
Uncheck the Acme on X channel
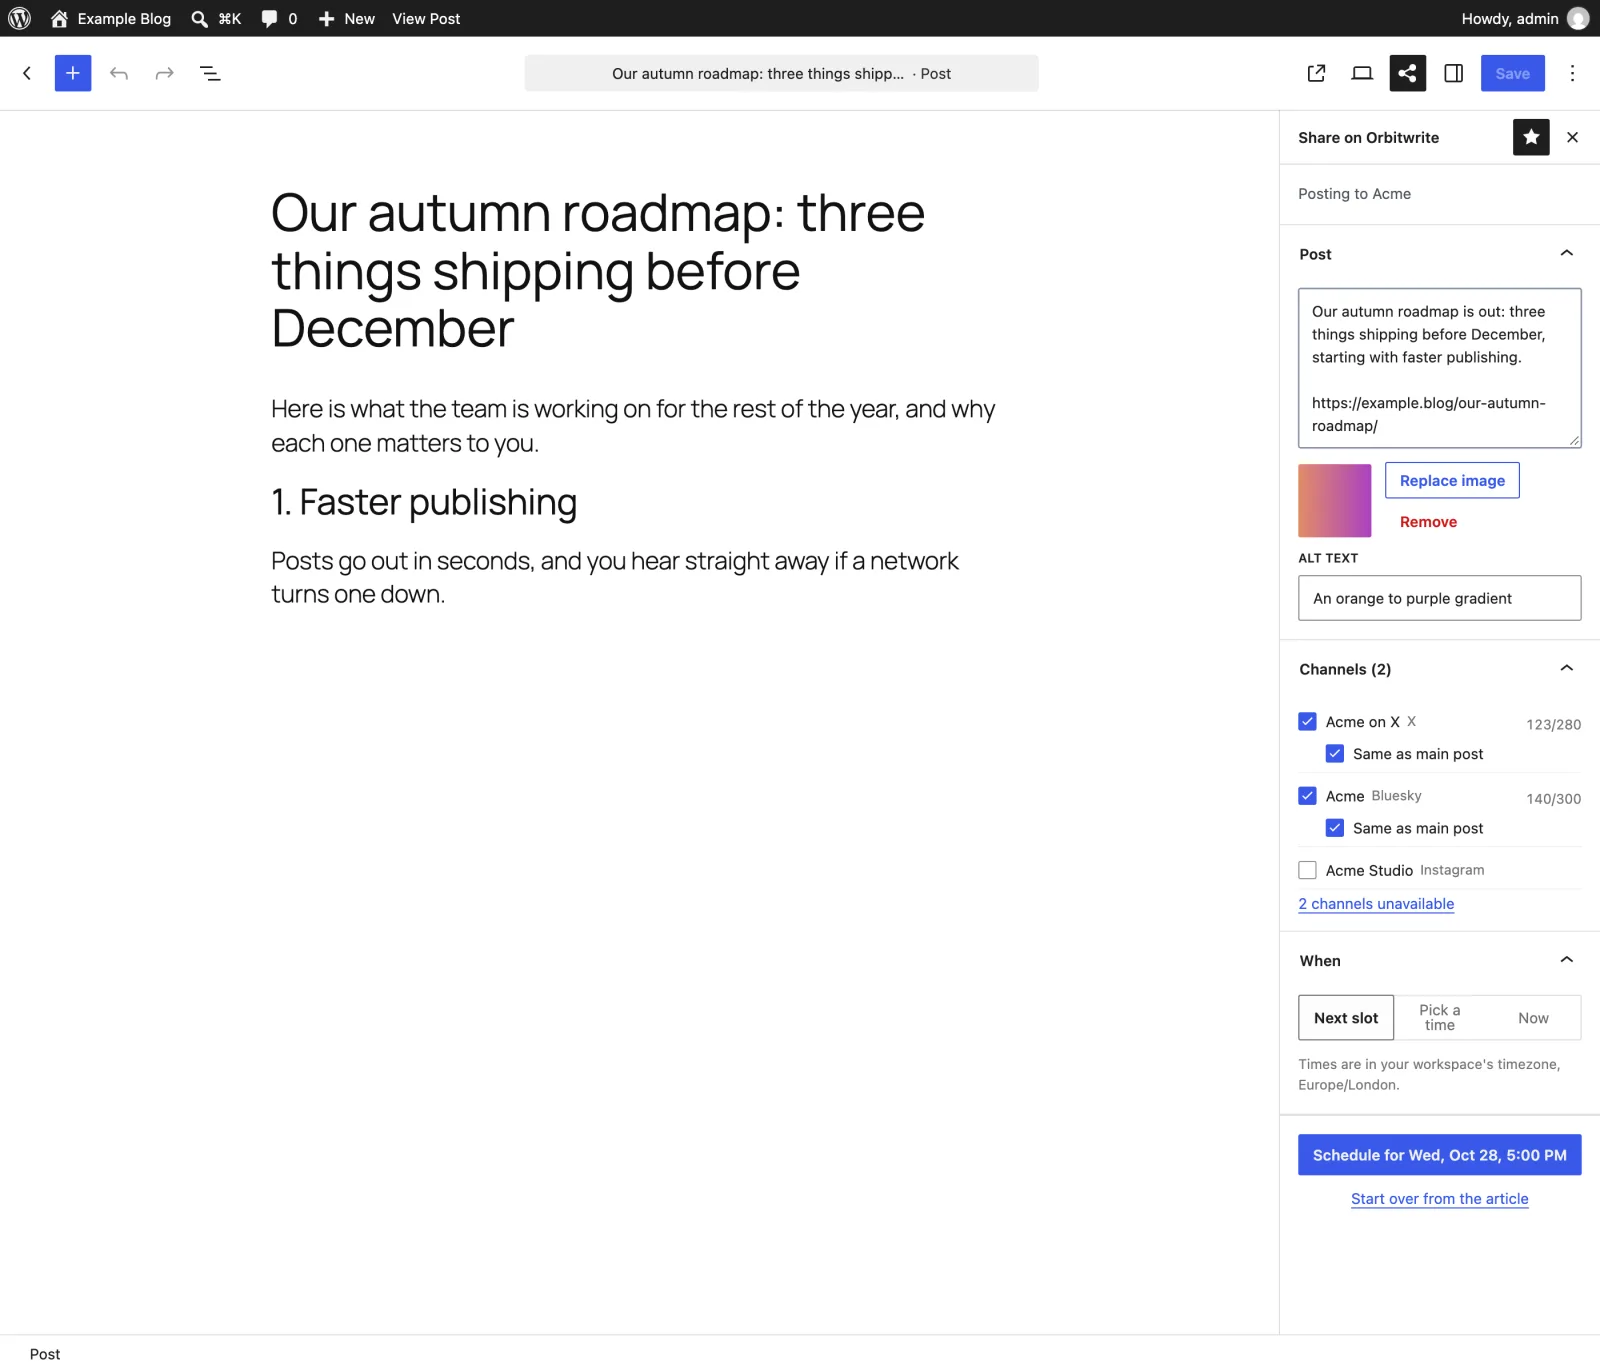tap(1307, 721)
